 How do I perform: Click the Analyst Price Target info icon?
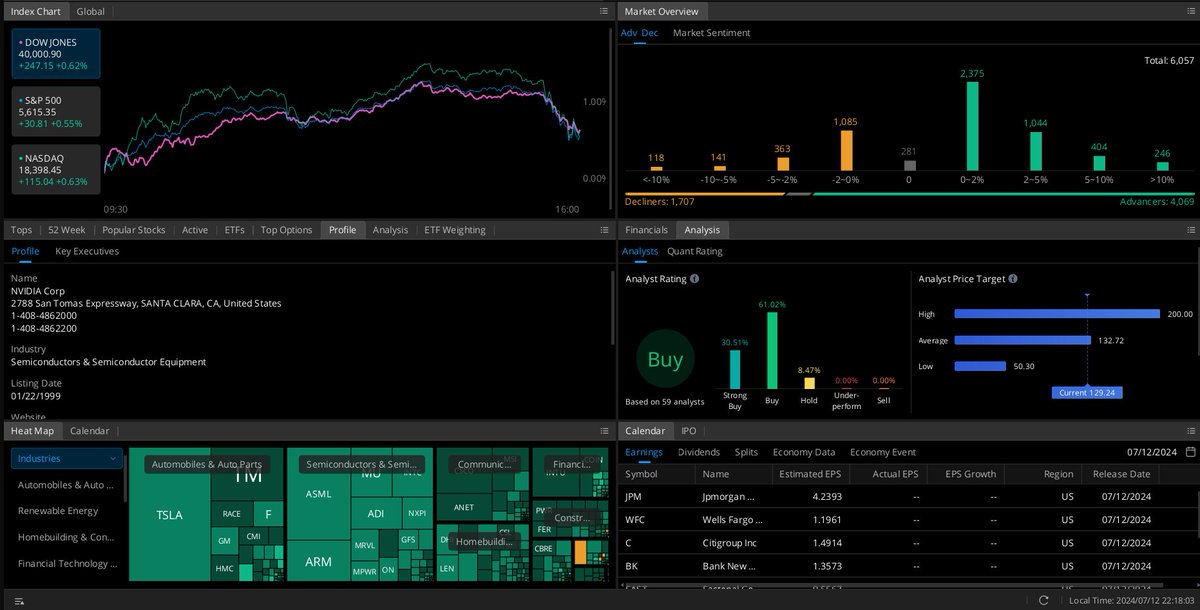point(1013,279)
